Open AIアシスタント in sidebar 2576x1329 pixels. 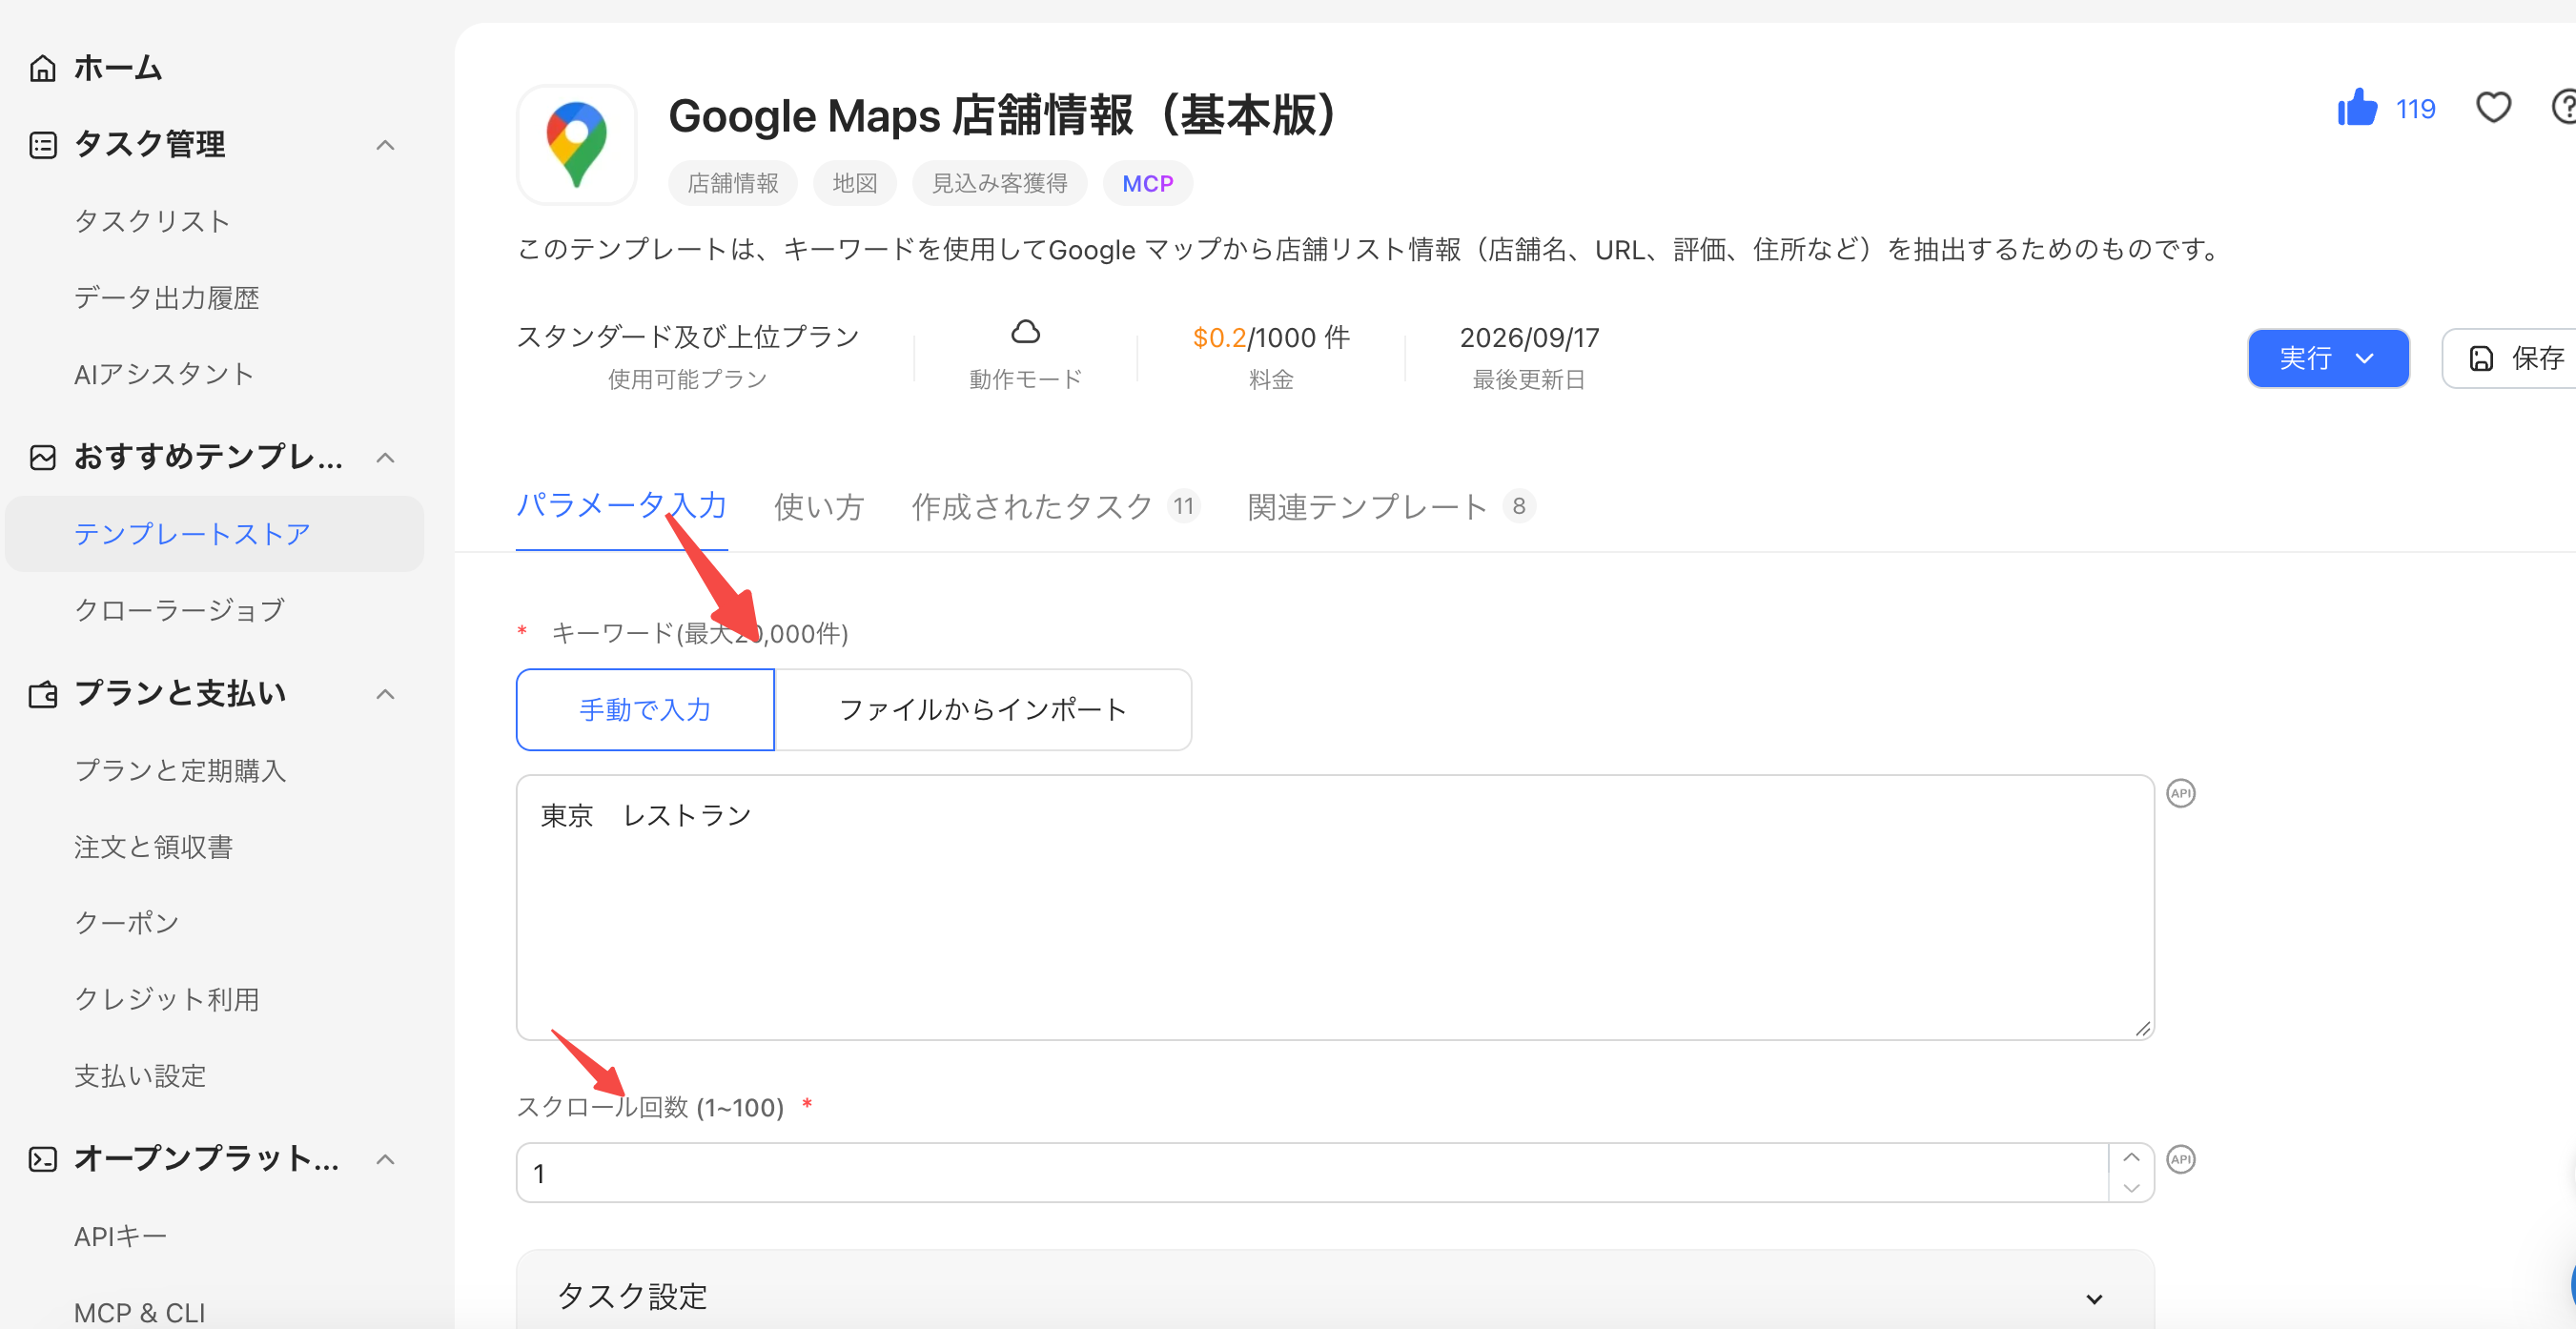pos(164,374)
